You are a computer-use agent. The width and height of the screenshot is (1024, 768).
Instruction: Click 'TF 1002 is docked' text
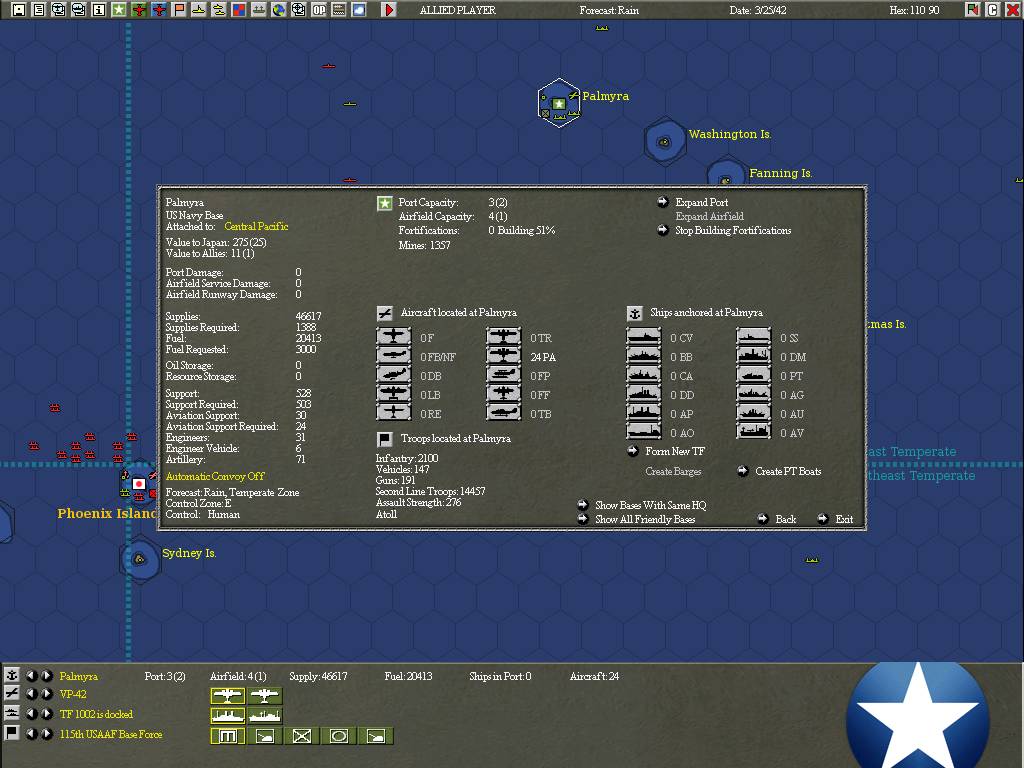click(x=96, y=714)
